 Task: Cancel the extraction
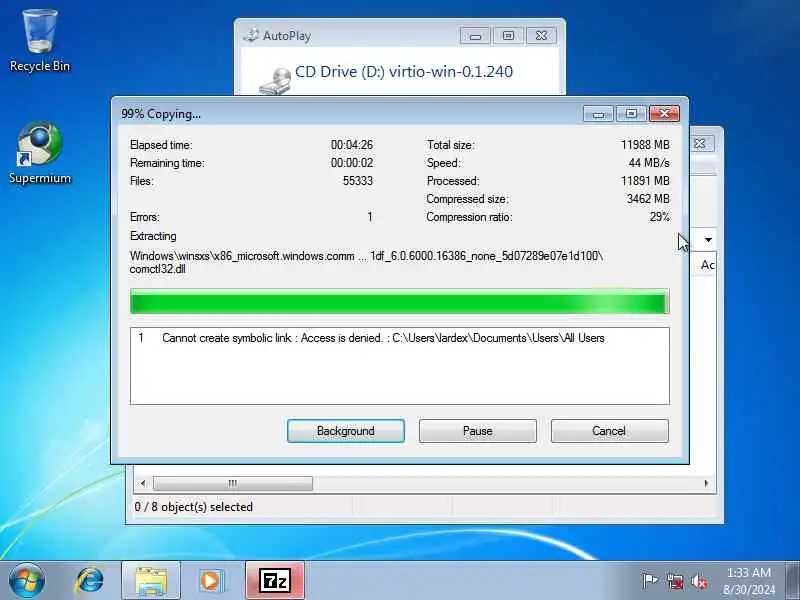coord(609,431)
